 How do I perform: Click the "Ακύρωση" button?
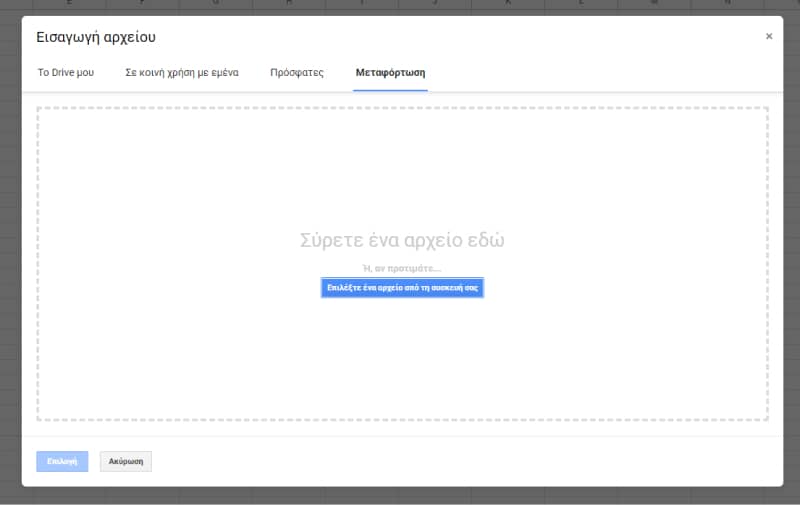point(126,461)
